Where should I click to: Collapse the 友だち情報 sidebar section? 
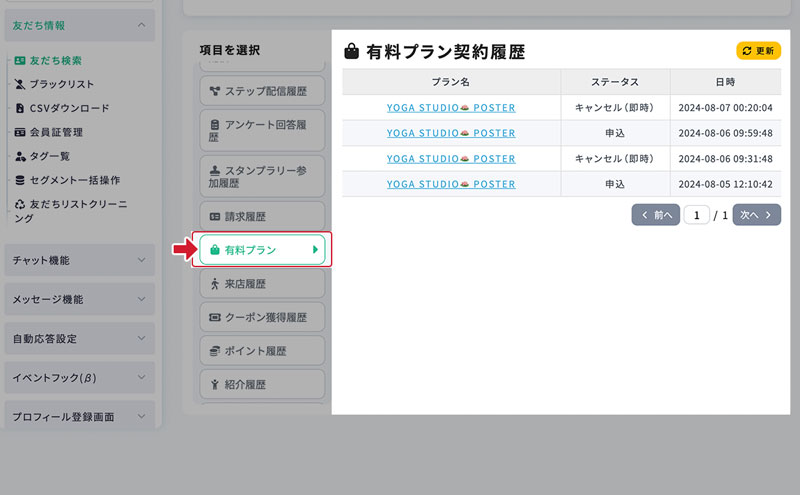pyautogui.click(x=141, y=25)
